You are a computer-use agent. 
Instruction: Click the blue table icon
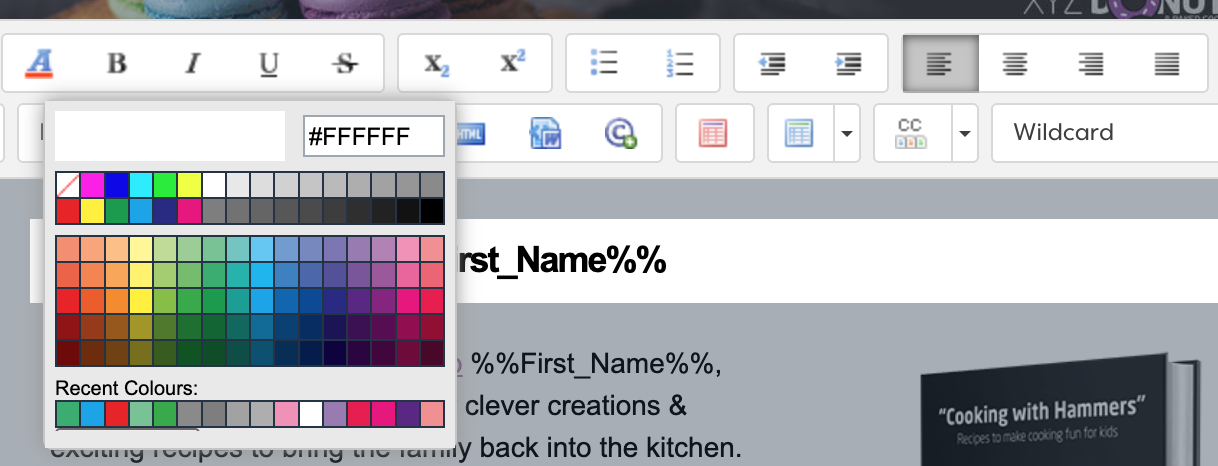coord(799,133)
